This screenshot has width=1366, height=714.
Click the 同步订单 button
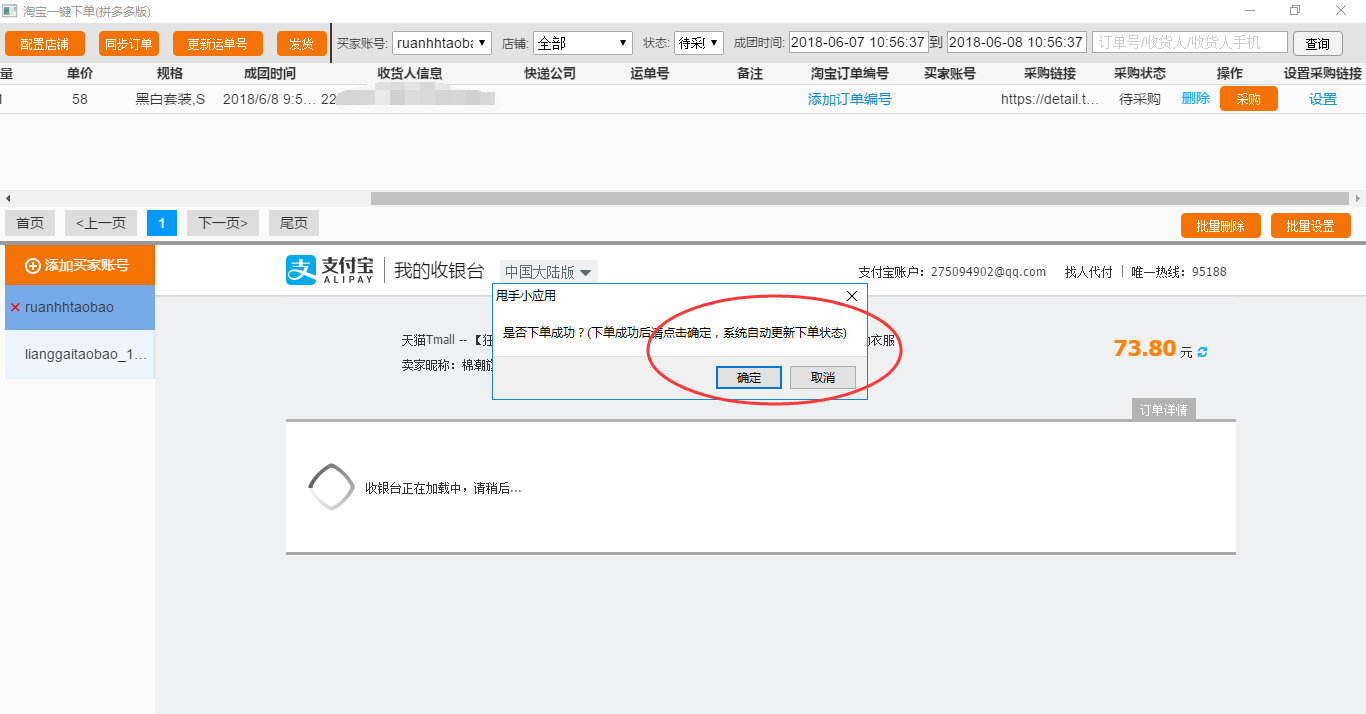(128, 44)
